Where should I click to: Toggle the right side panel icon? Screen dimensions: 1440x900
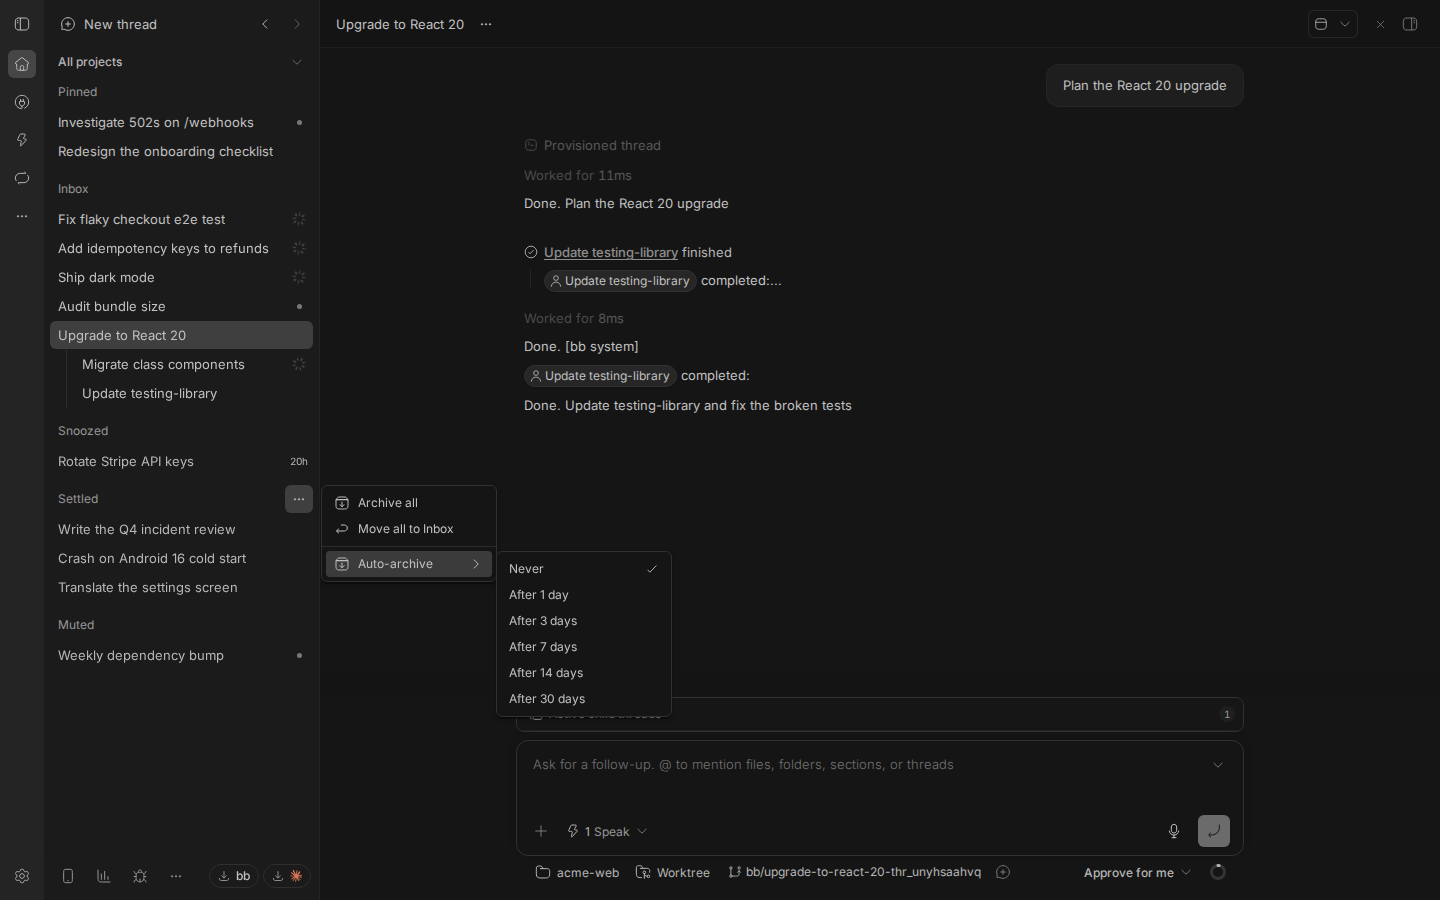(x=1410, y=24)
